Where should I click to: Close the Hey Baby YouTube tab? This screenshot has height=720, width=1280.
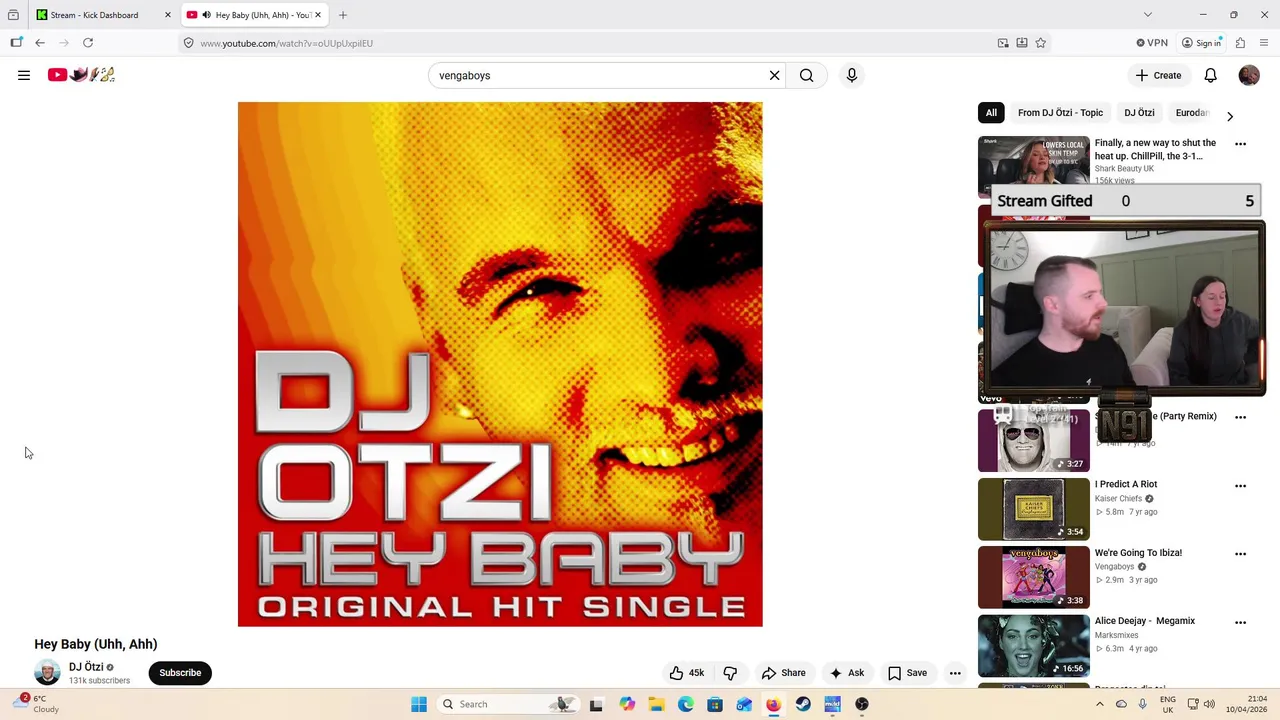318,15
